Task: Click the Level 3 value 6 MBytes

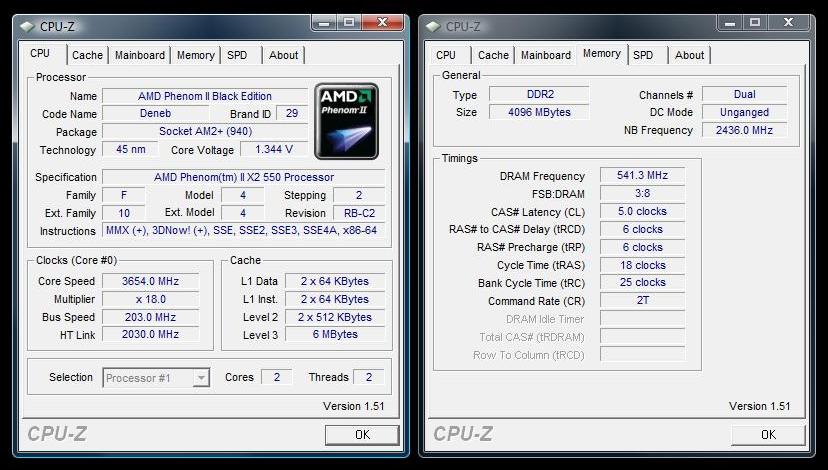Action: click(335, 334)
